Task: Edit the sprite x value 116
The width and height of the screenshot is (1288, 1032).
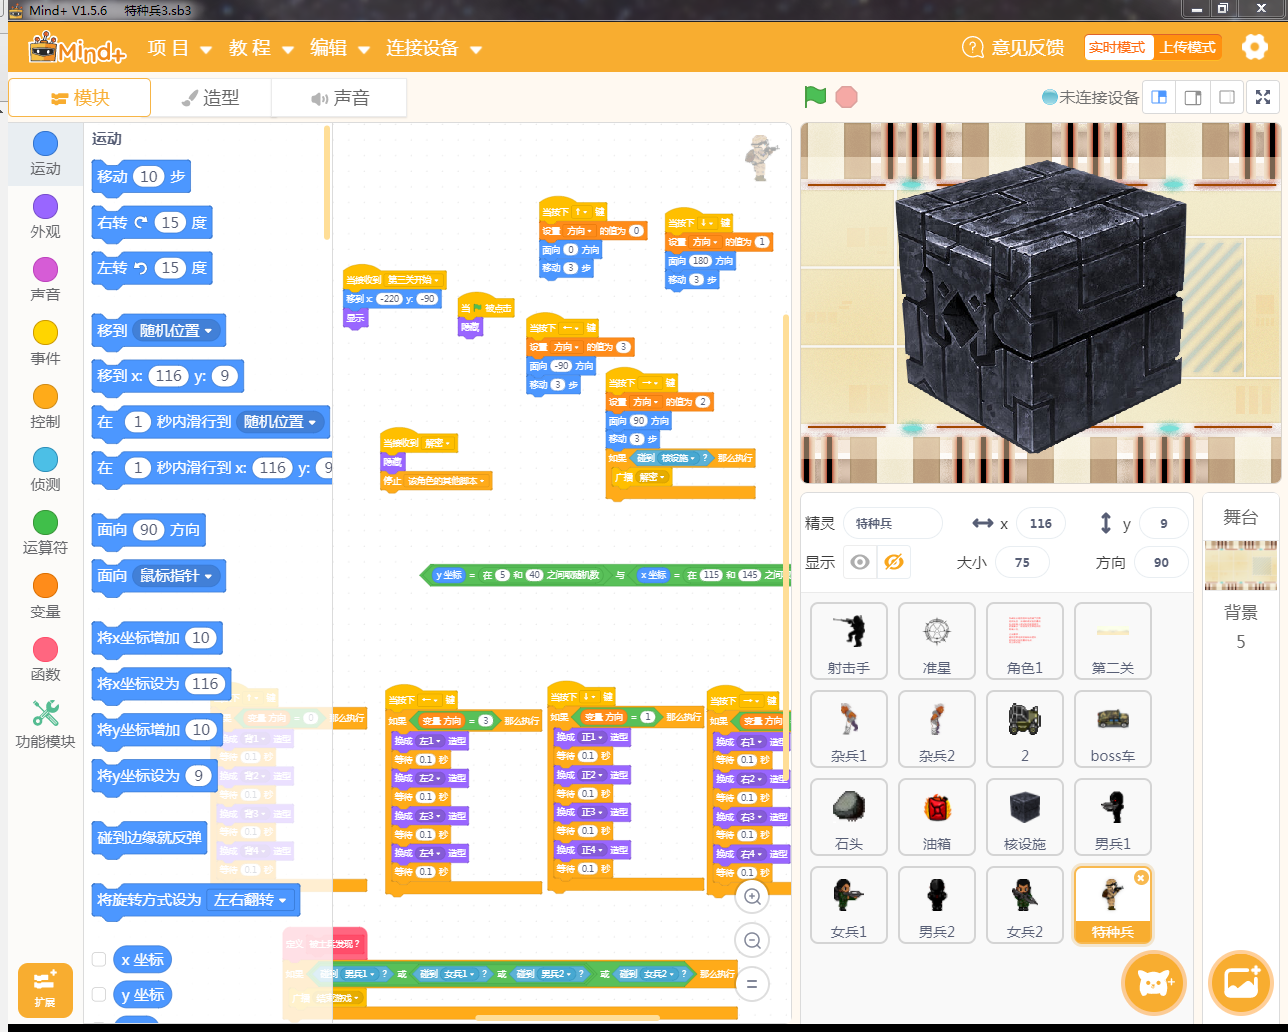Action: pyautogui.click(x=1040, y=523)
